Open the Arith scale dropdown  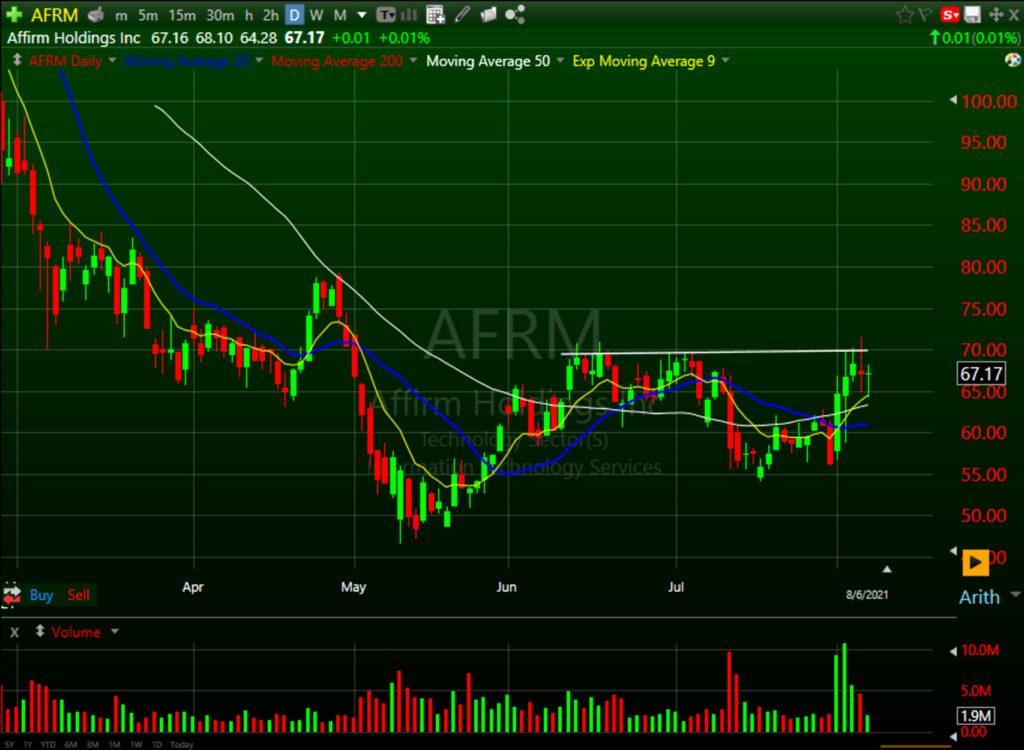click(x=989, y=596)
